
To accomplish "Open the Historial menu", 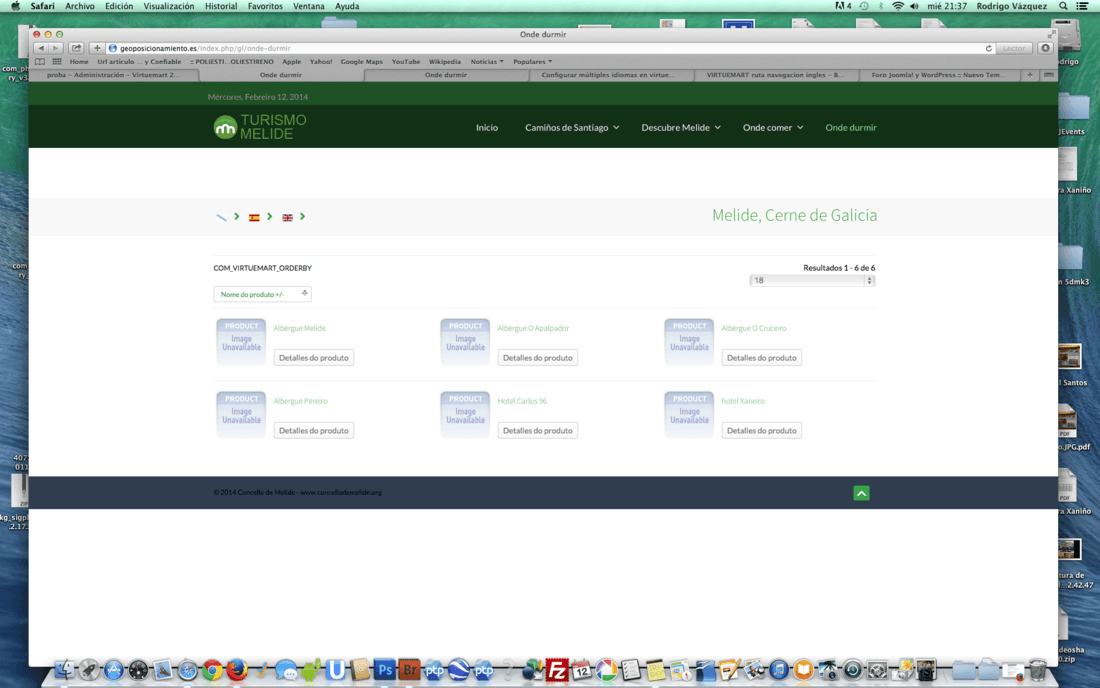I will (x=220, y=6).
